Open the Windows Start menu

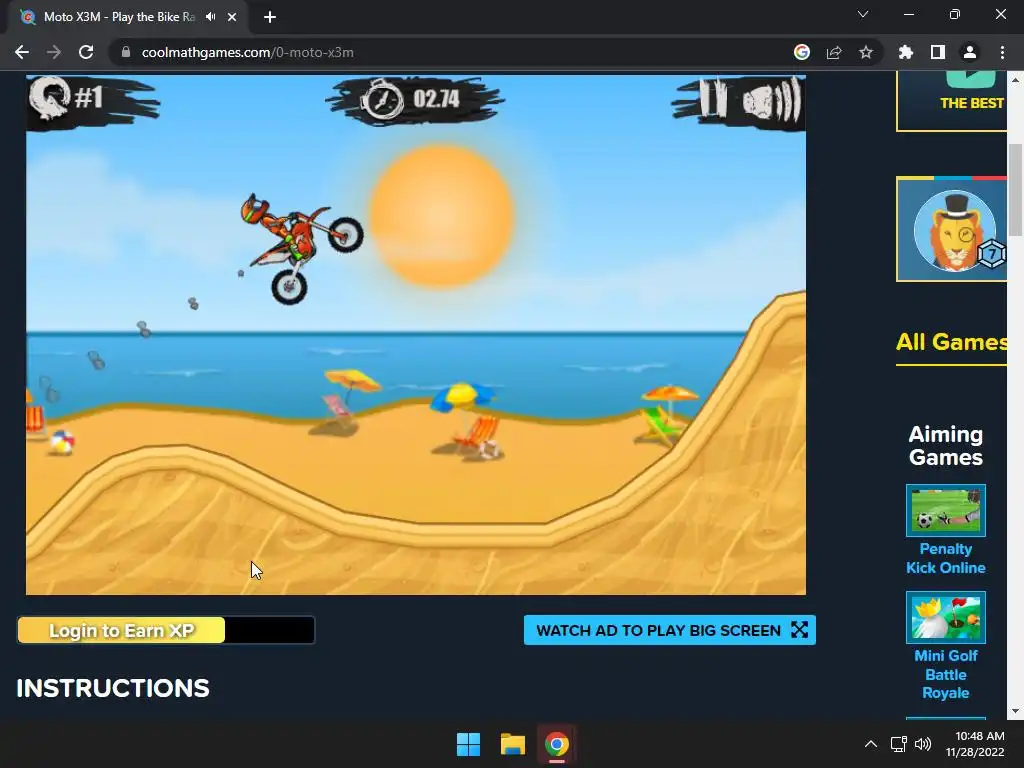468,744
